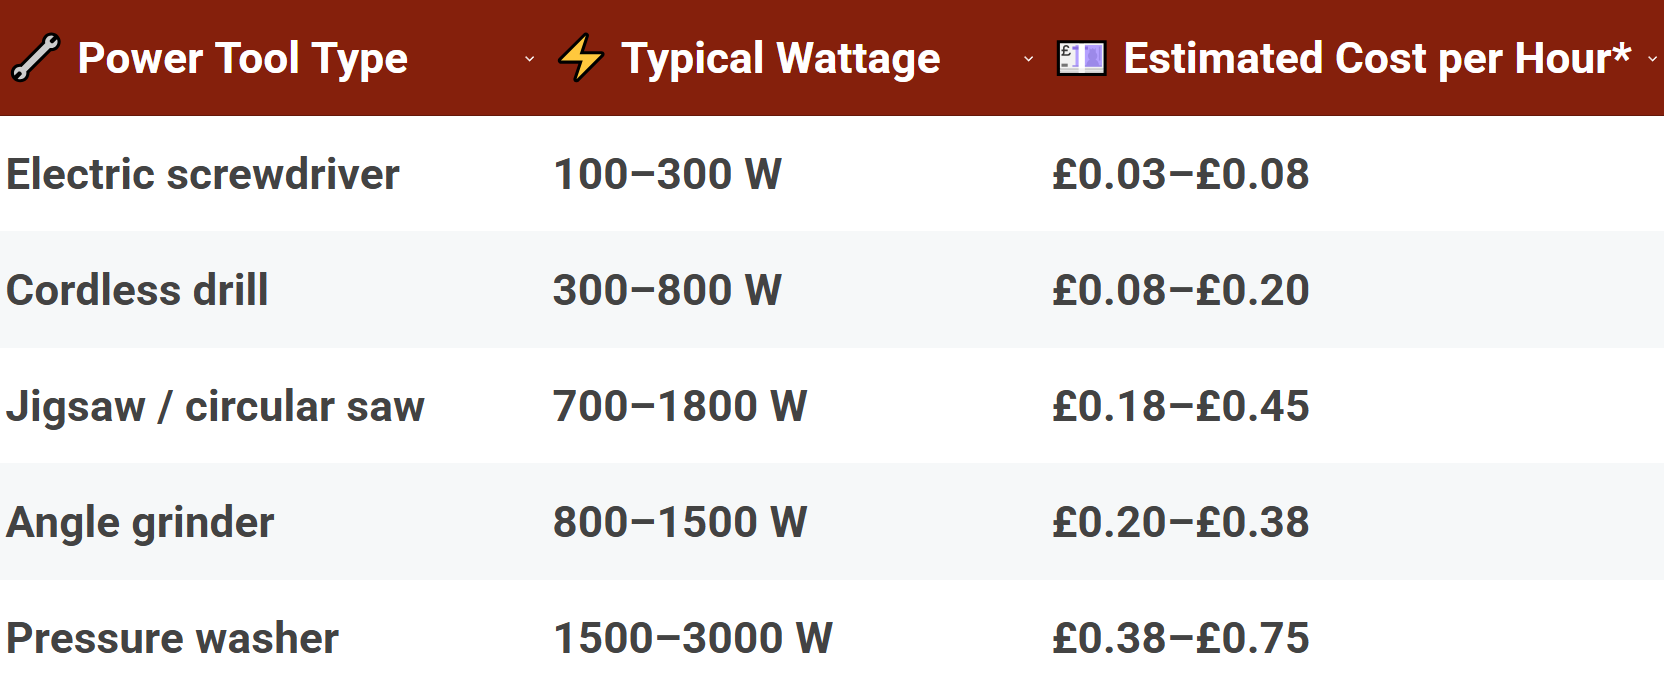Select the Typical Wattage column header
Image resolution: width=1664 pixels, height=694 pixels.
[x=780, y=58]
